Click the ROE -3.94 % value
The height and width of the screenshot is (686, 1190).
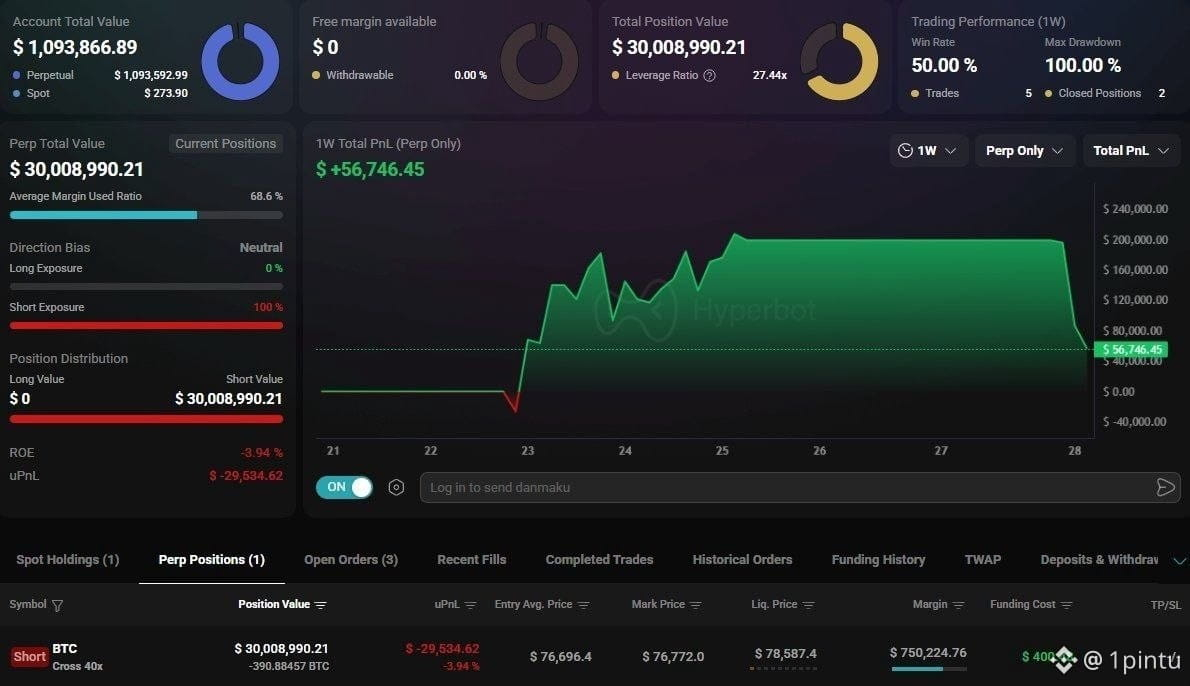(x=262, y=452)
